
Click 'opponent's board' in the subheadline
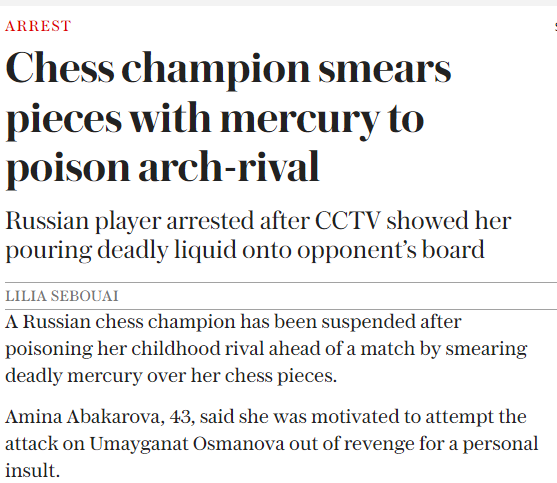point(391,251)
